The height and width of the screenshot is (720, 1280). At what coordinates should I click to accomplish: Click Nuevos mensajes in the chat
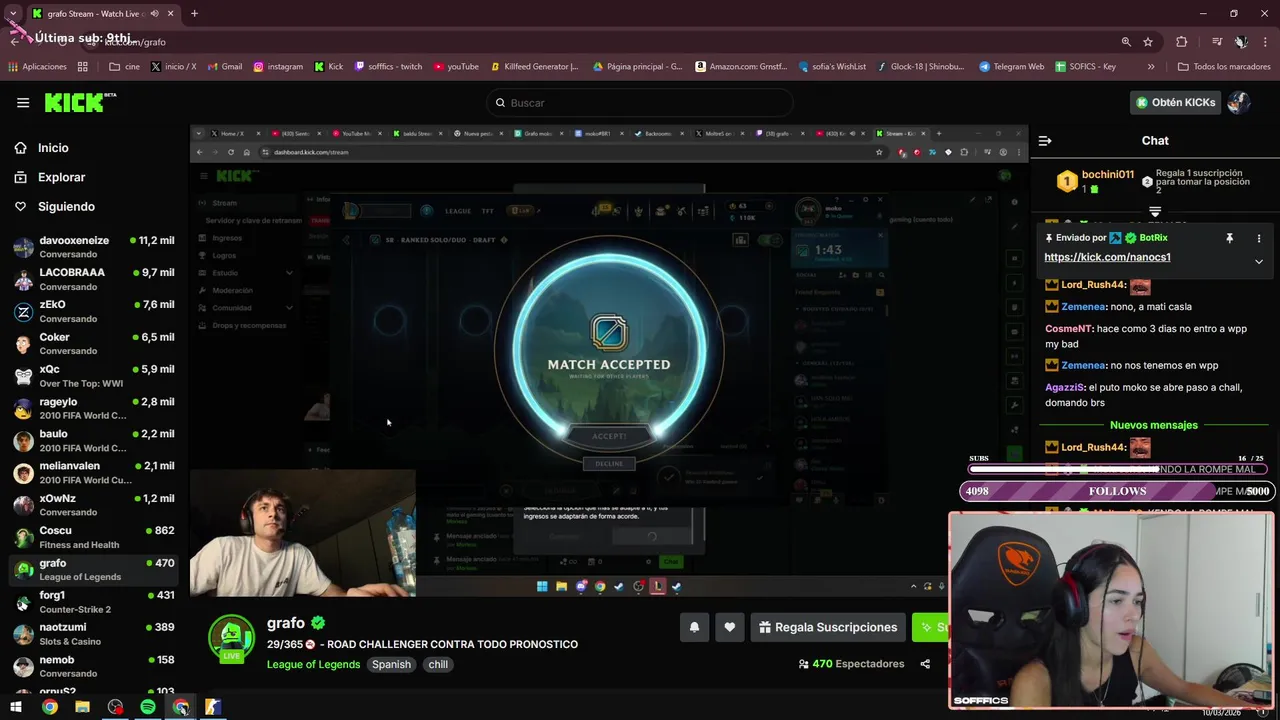click(1153, 425)
